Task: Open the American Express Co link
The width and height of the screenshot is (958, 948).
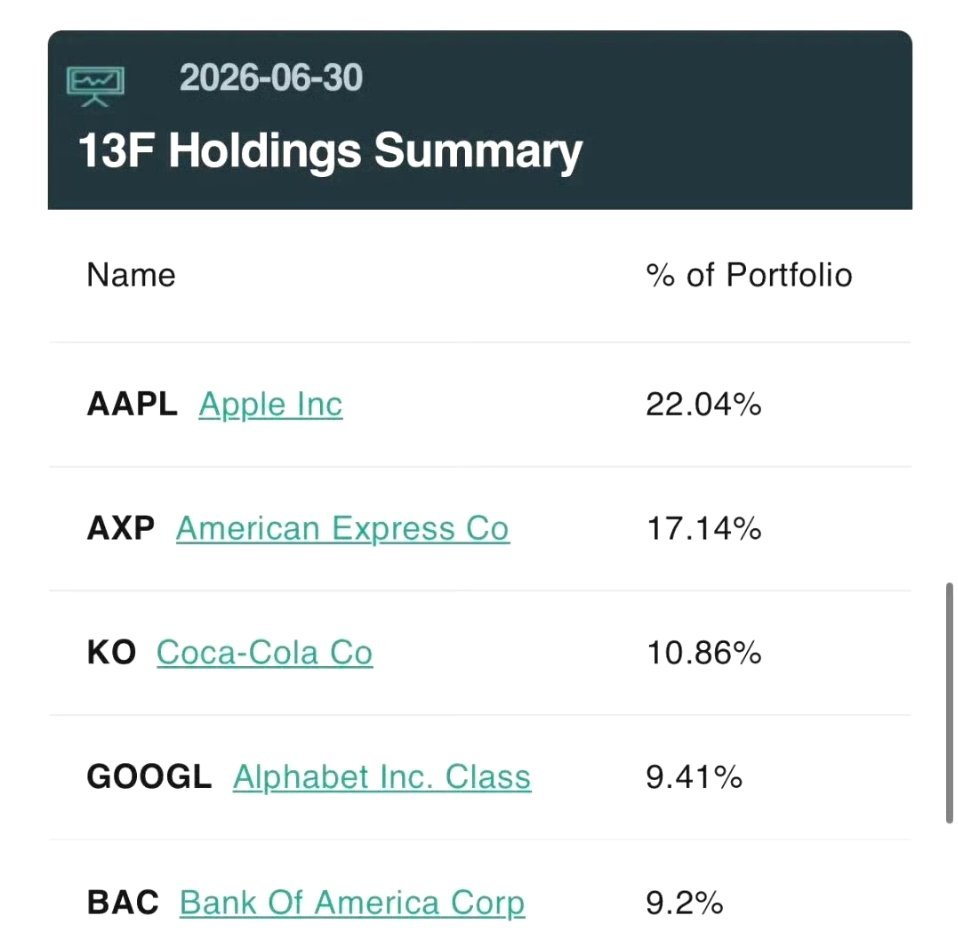Action: pyautogui.click(x=343, y=529)
